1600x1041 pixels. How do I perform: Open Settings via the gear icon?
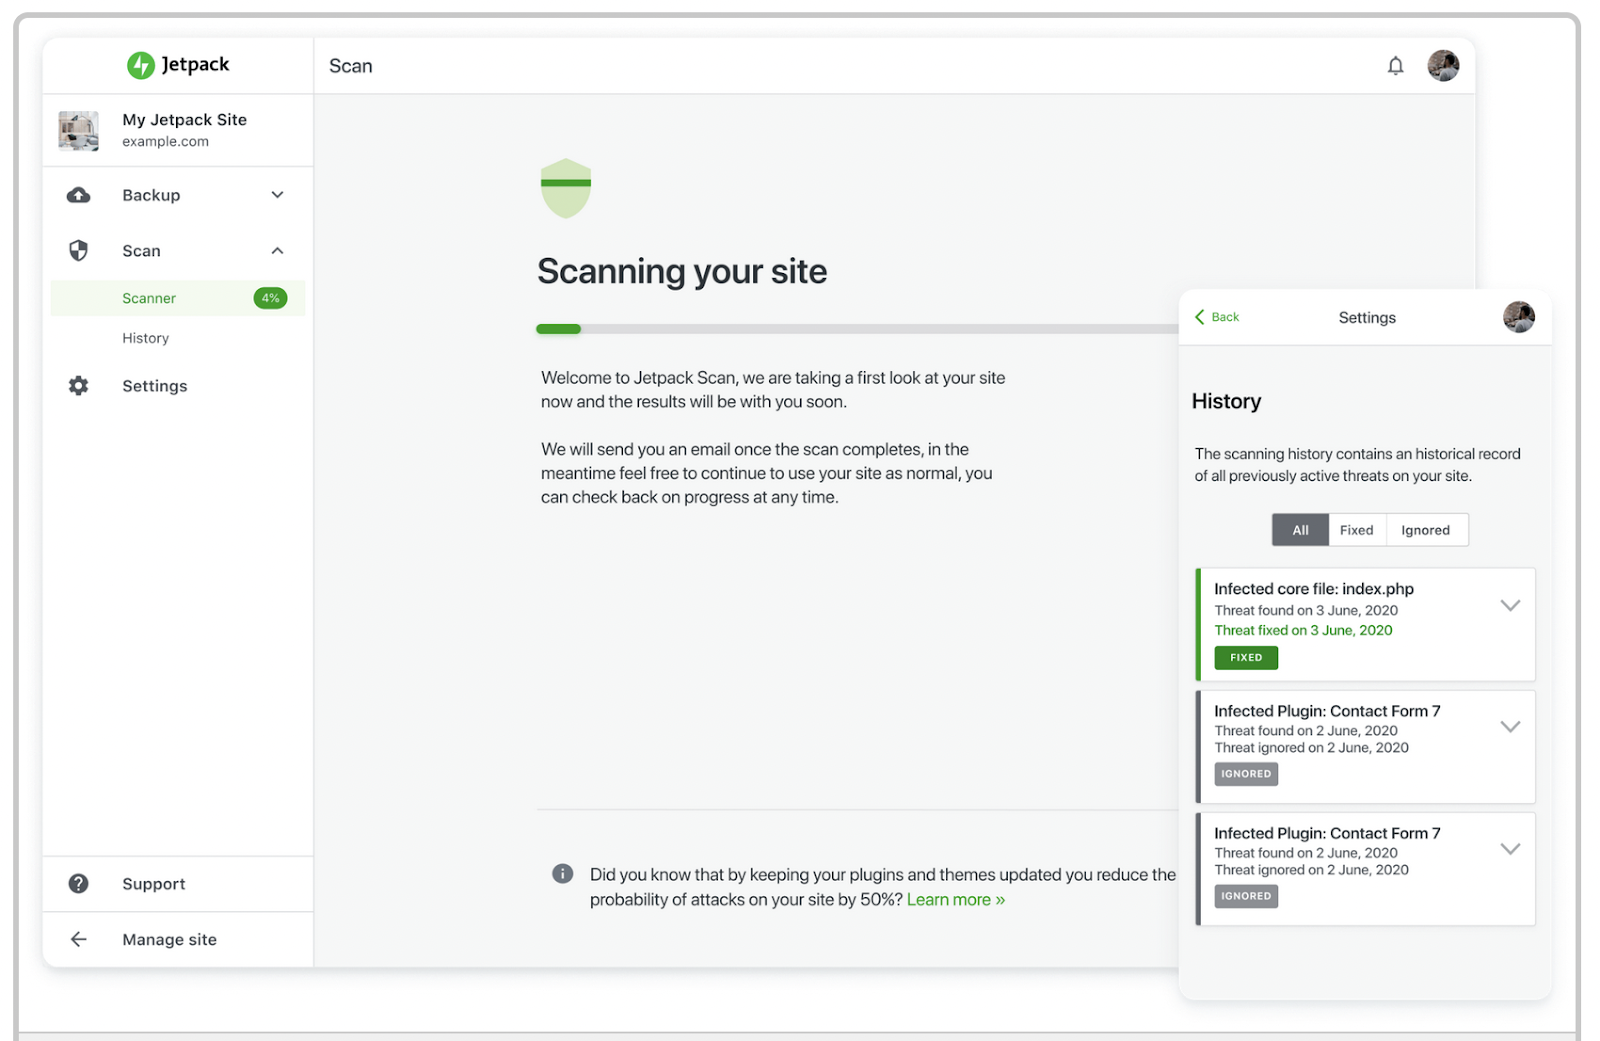pyautogui.click(x=78, y=386)
